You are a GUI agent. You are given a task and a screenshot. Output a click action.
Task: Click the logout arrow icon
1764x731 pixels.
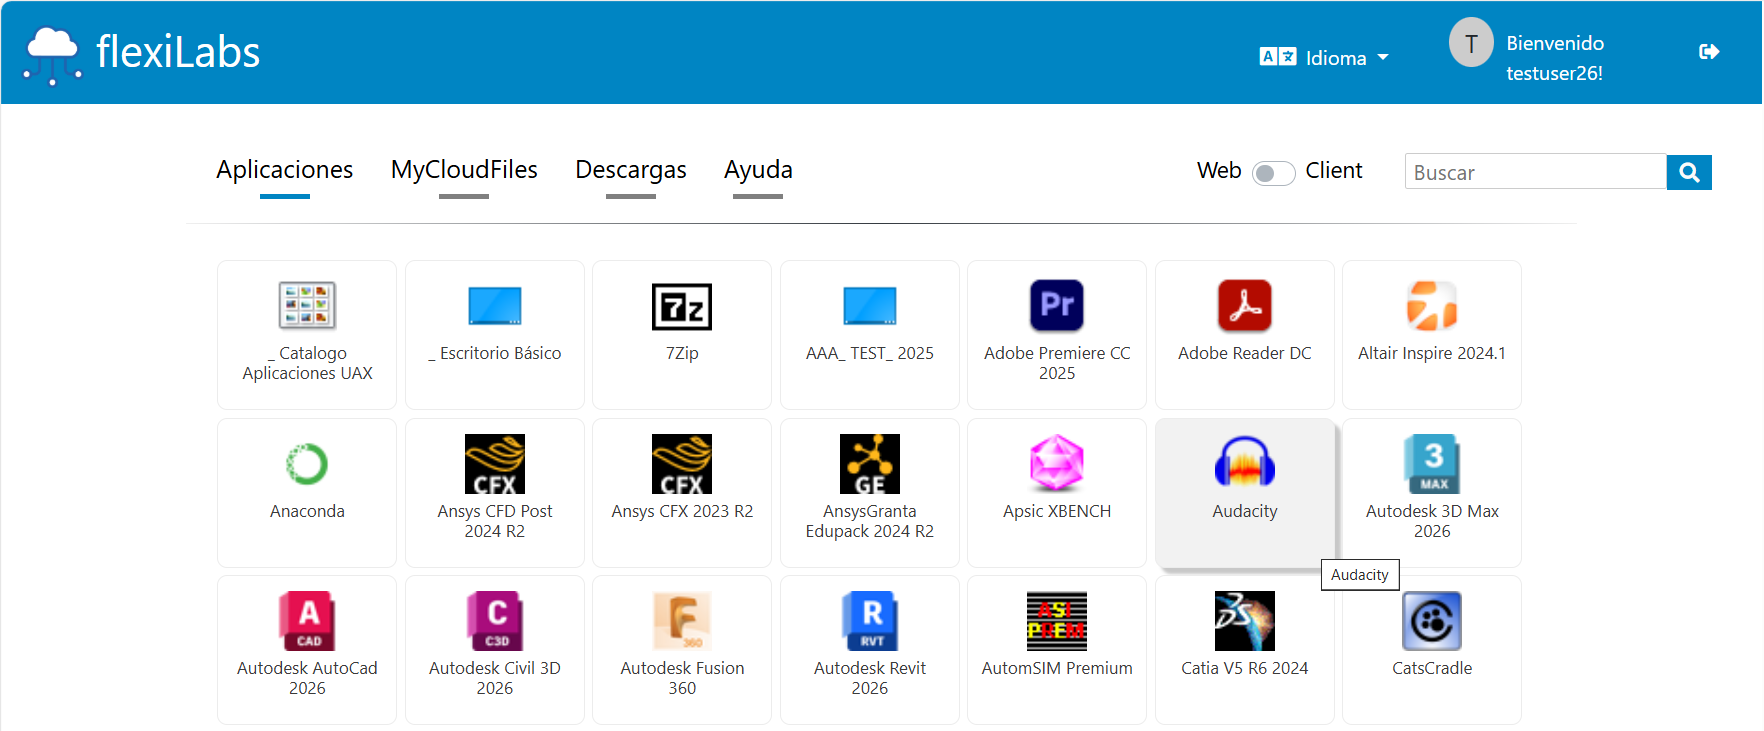(x=1708, y=52)
